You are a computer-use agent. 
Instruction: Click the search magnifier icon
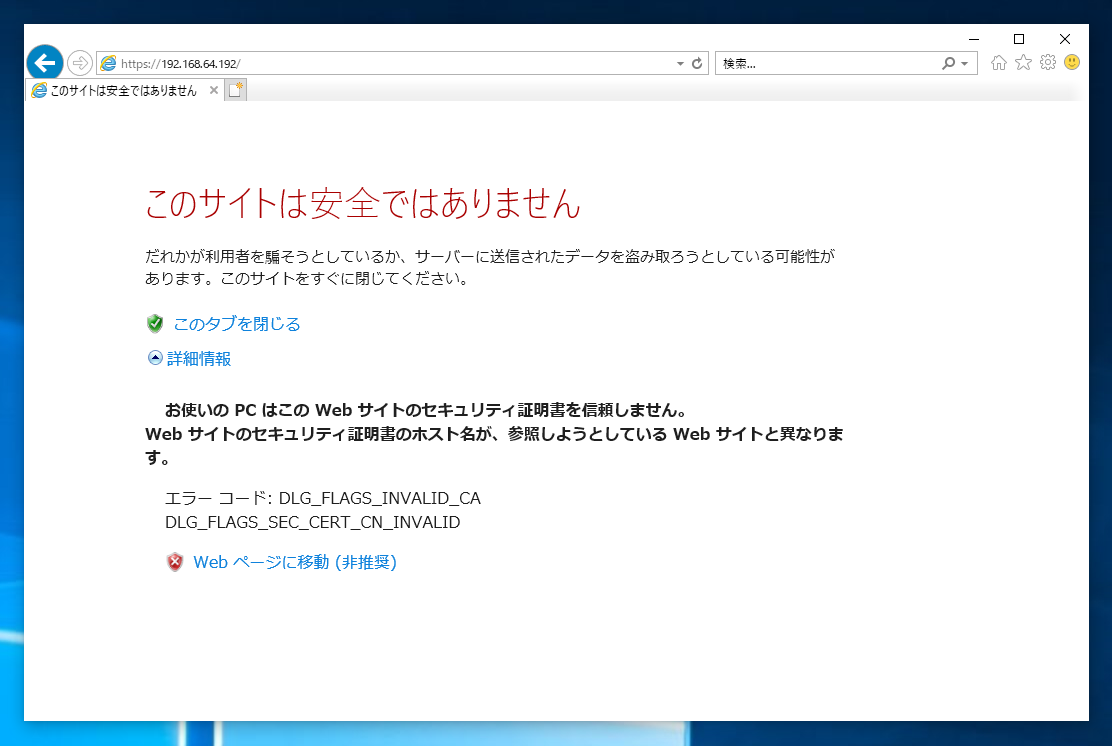coord(947,63)
